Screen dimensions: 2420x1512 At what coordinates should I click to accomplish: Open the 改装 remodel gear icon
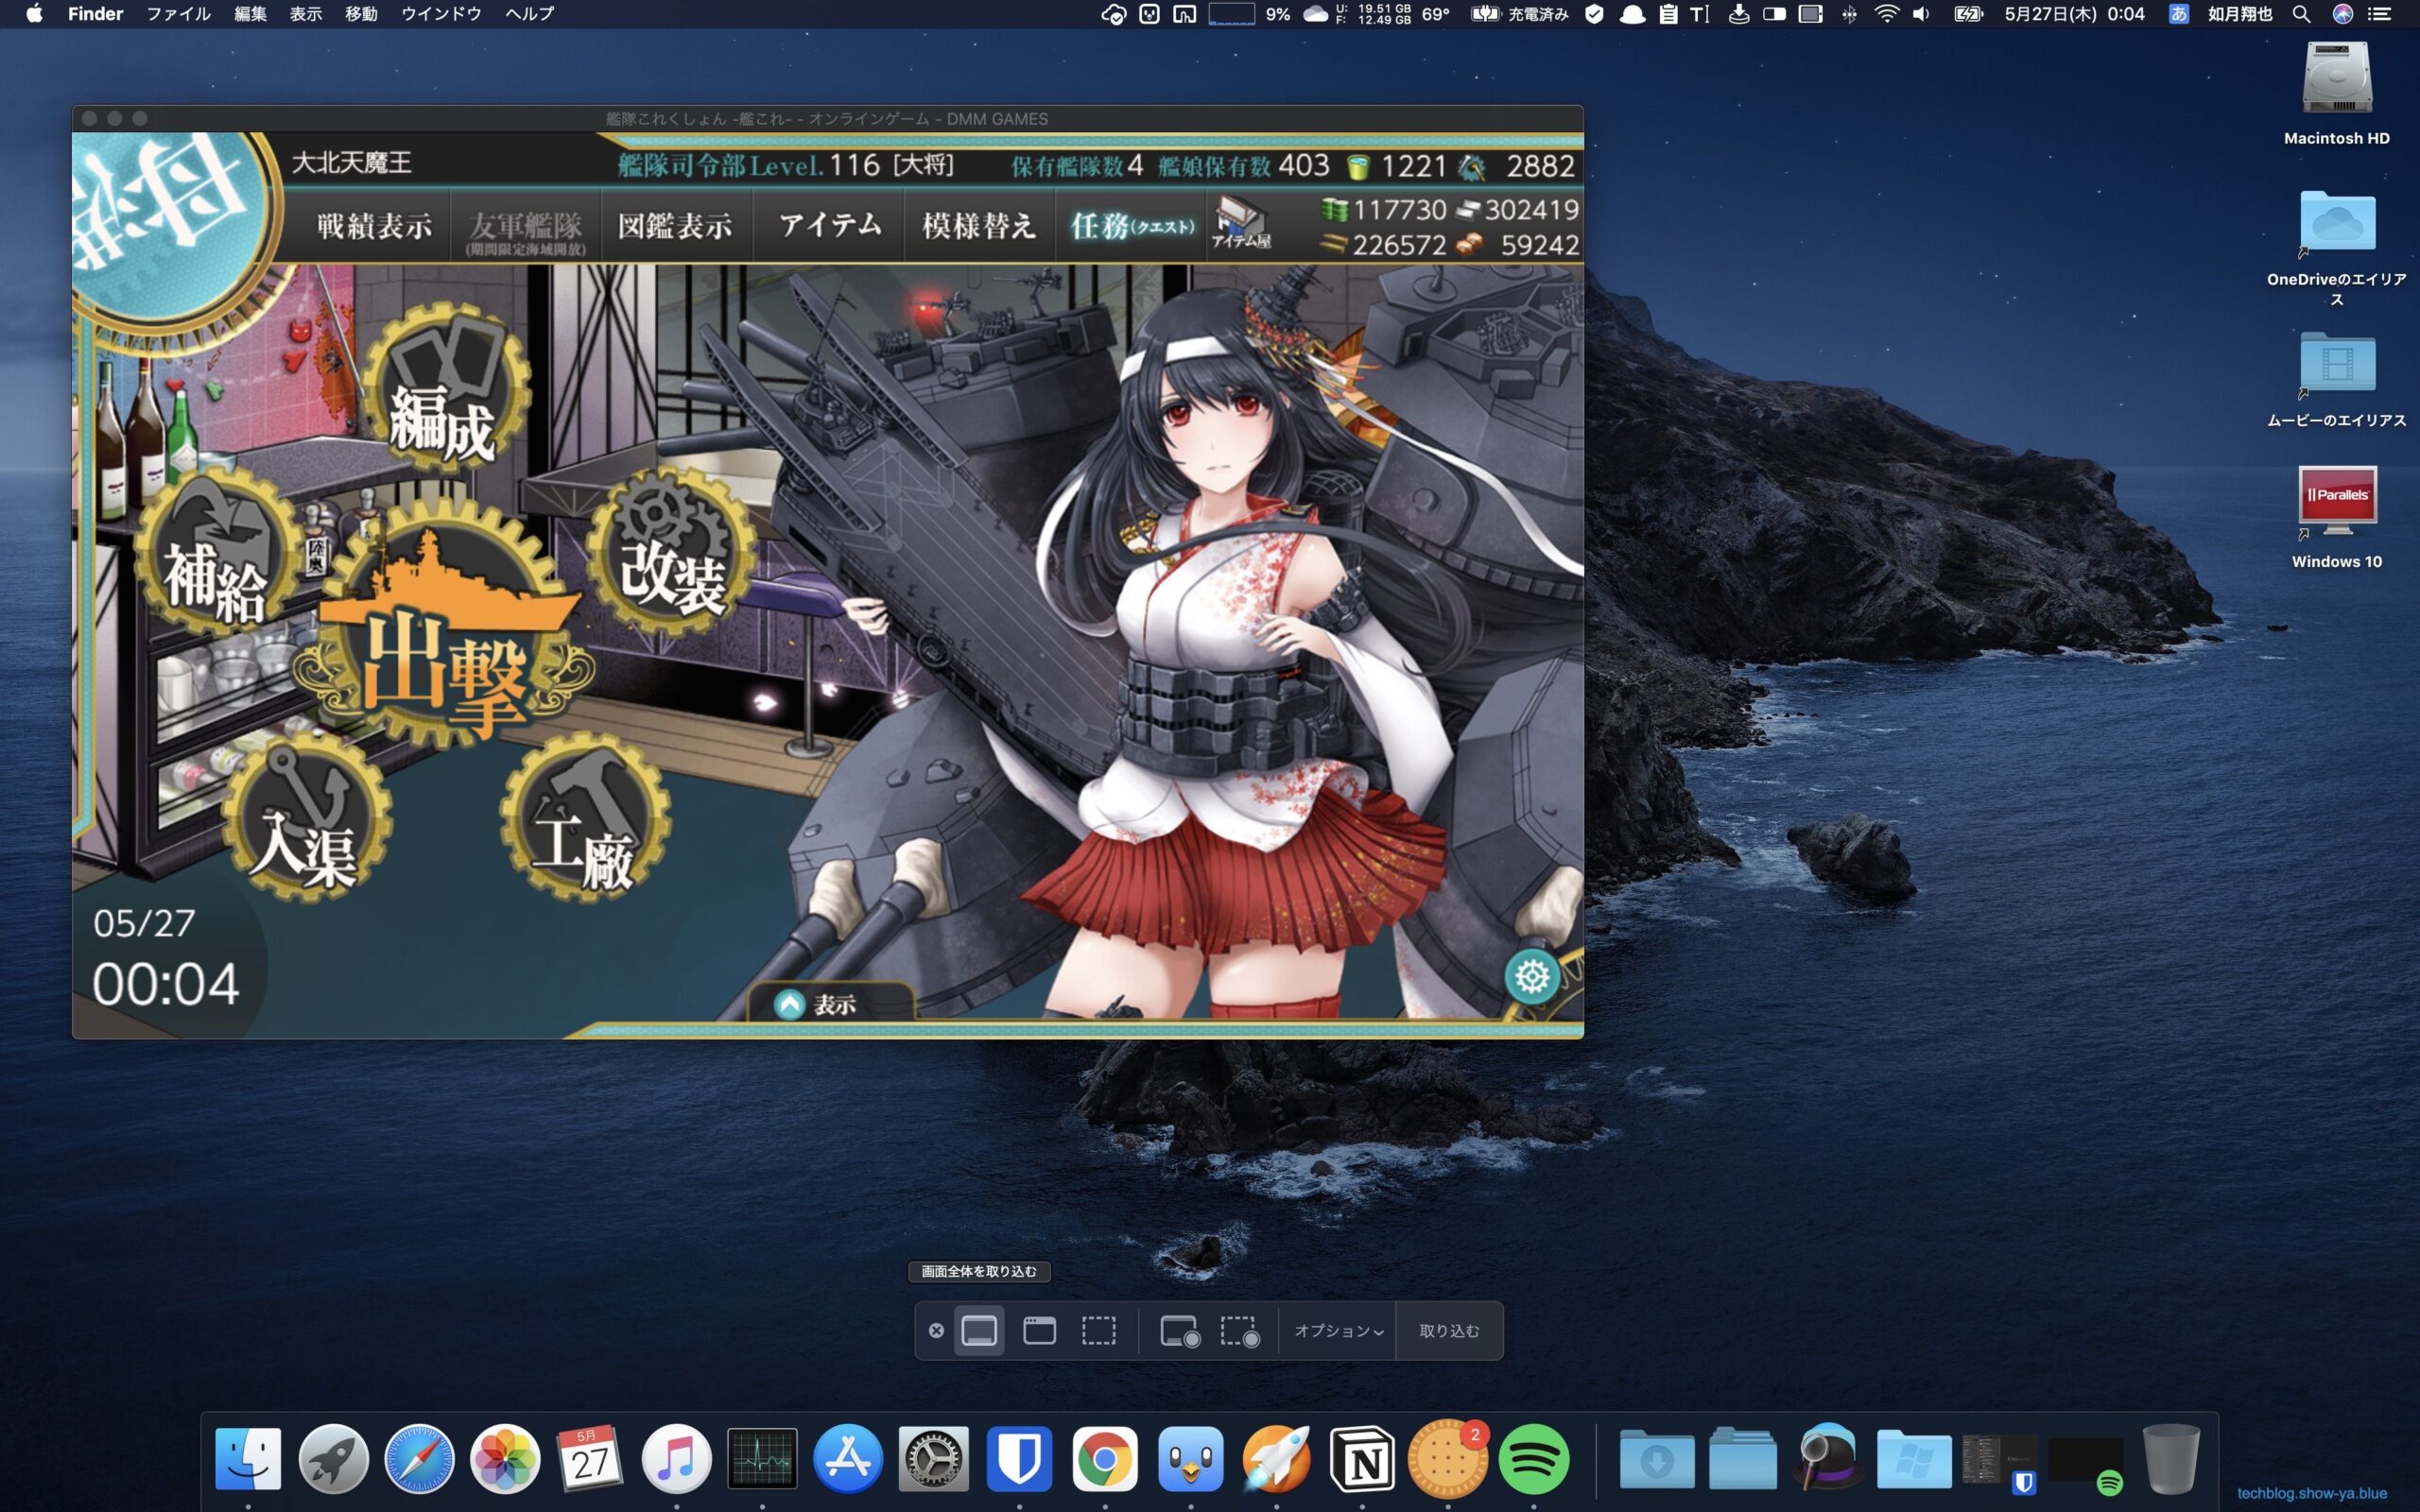pos(672,550)
